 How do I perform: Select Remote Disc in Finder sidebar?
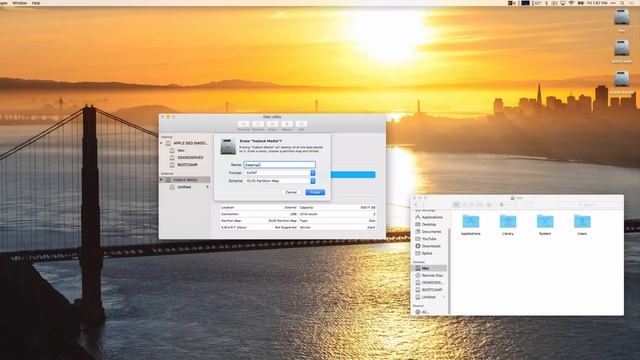click(429, 276)
